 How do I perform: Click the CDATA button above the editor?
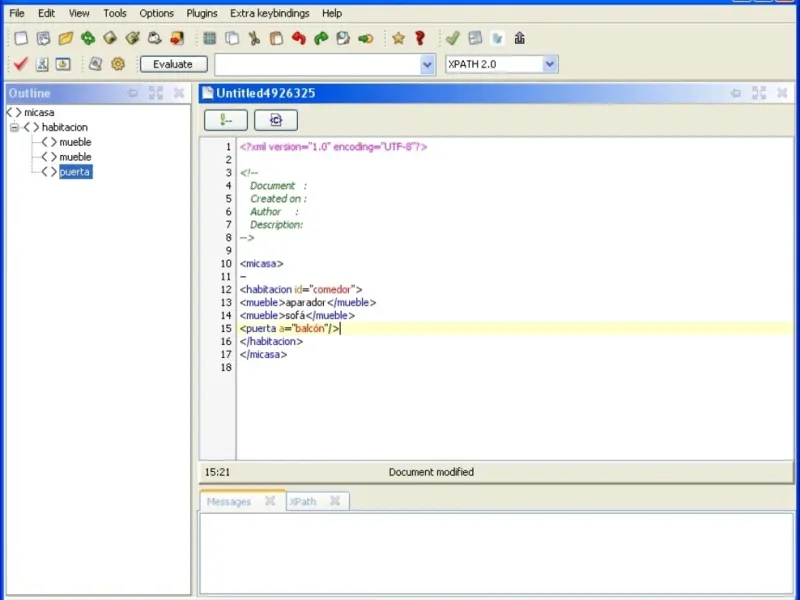(276, 120)
